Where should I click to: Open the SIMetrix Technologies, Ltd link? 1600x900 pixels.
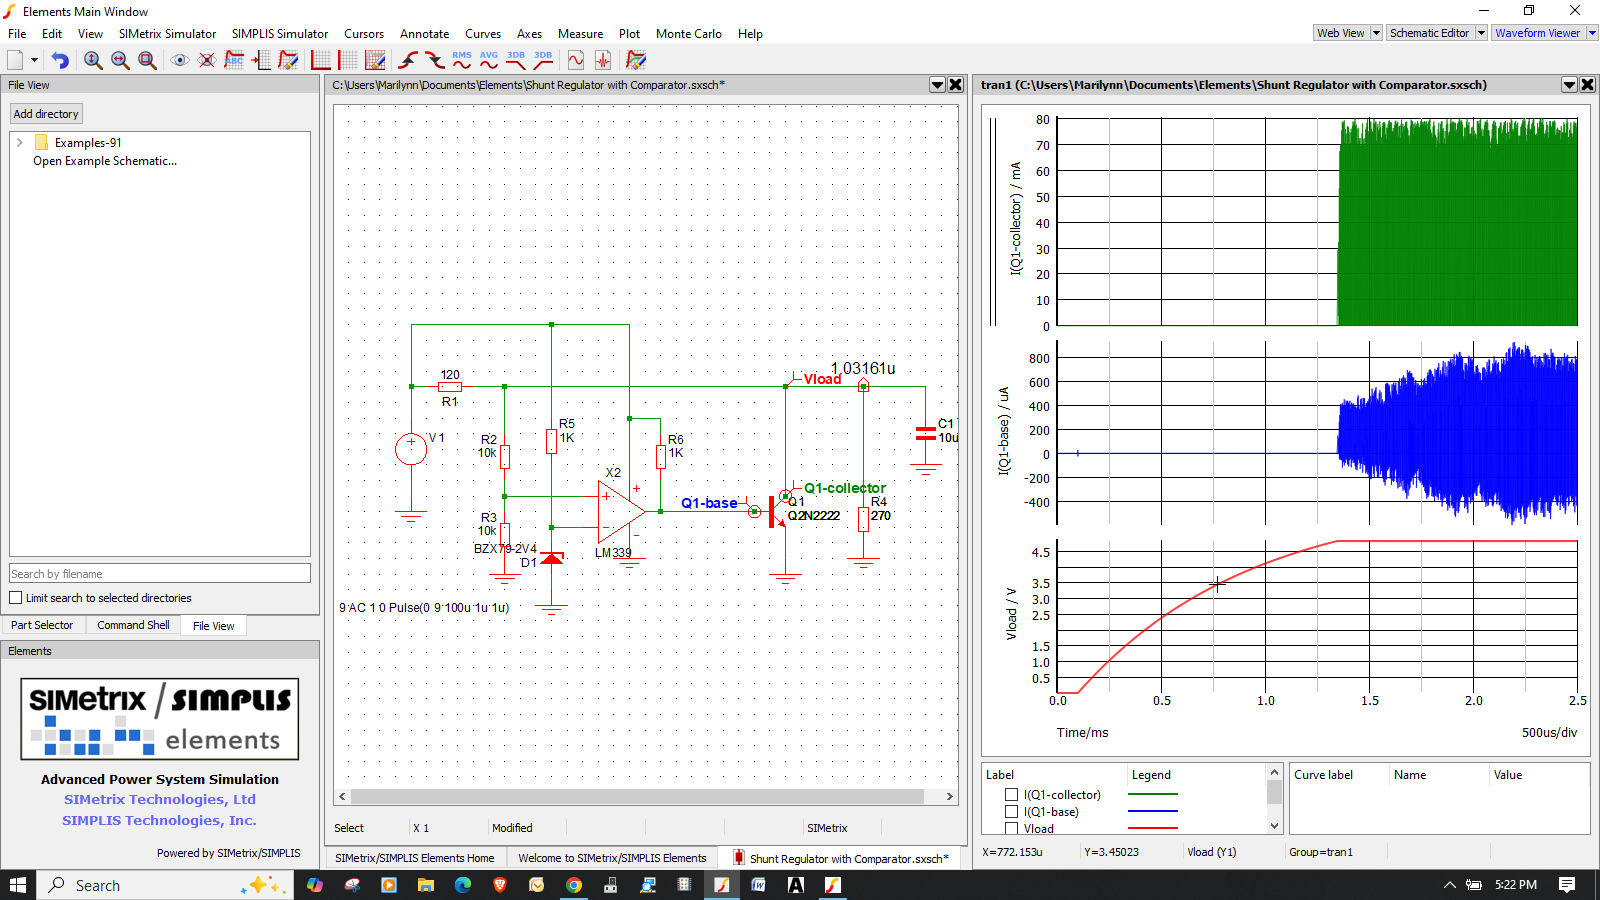click(x=160, y=799)
